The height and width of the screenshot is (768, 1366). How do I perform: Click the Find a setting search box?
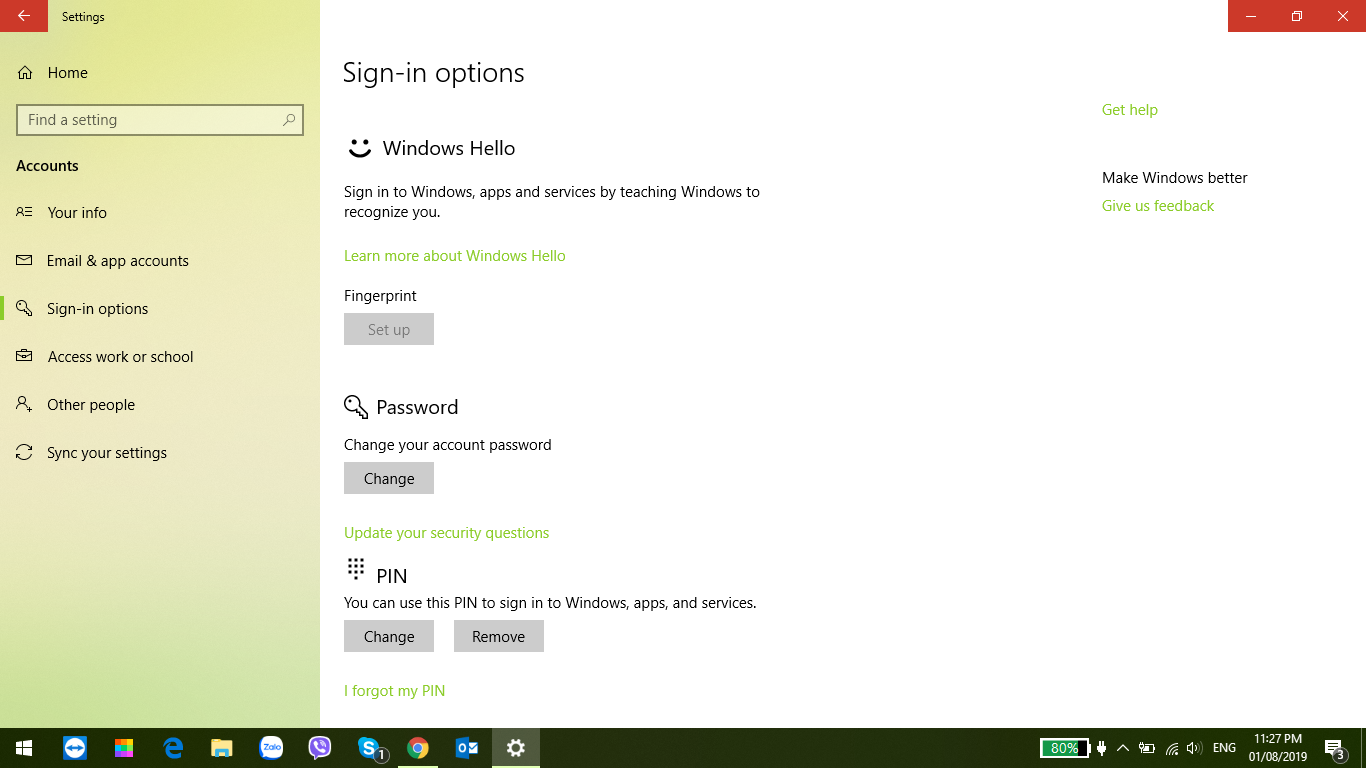[x=160, y=120]
